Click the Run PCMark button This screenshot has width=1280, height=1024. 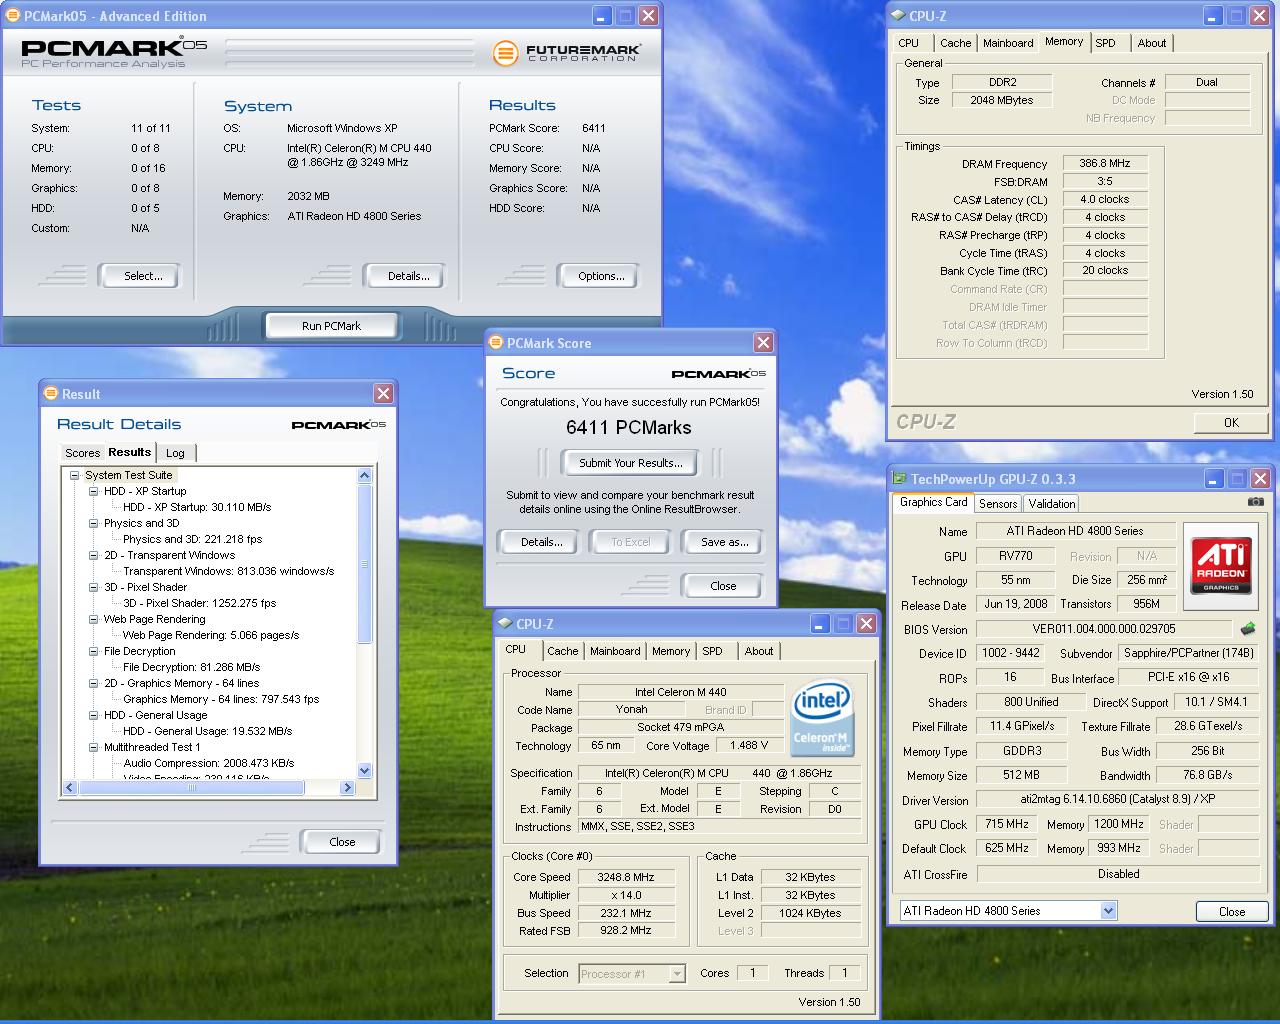pos(331,326)
